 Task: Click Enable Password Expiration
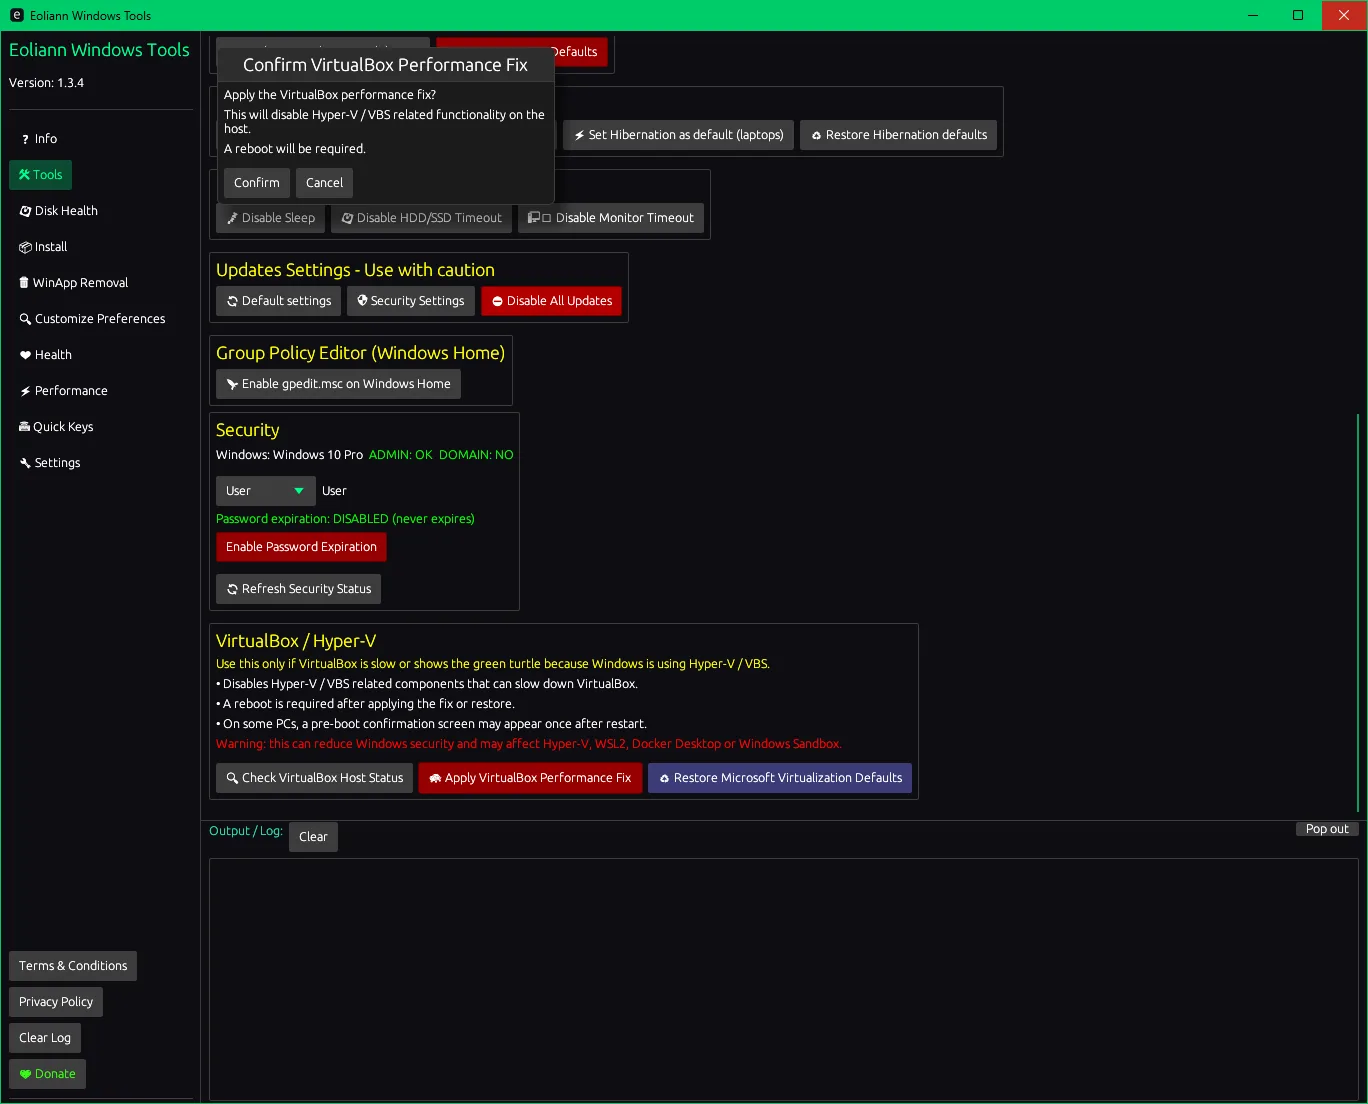[301, 547]
